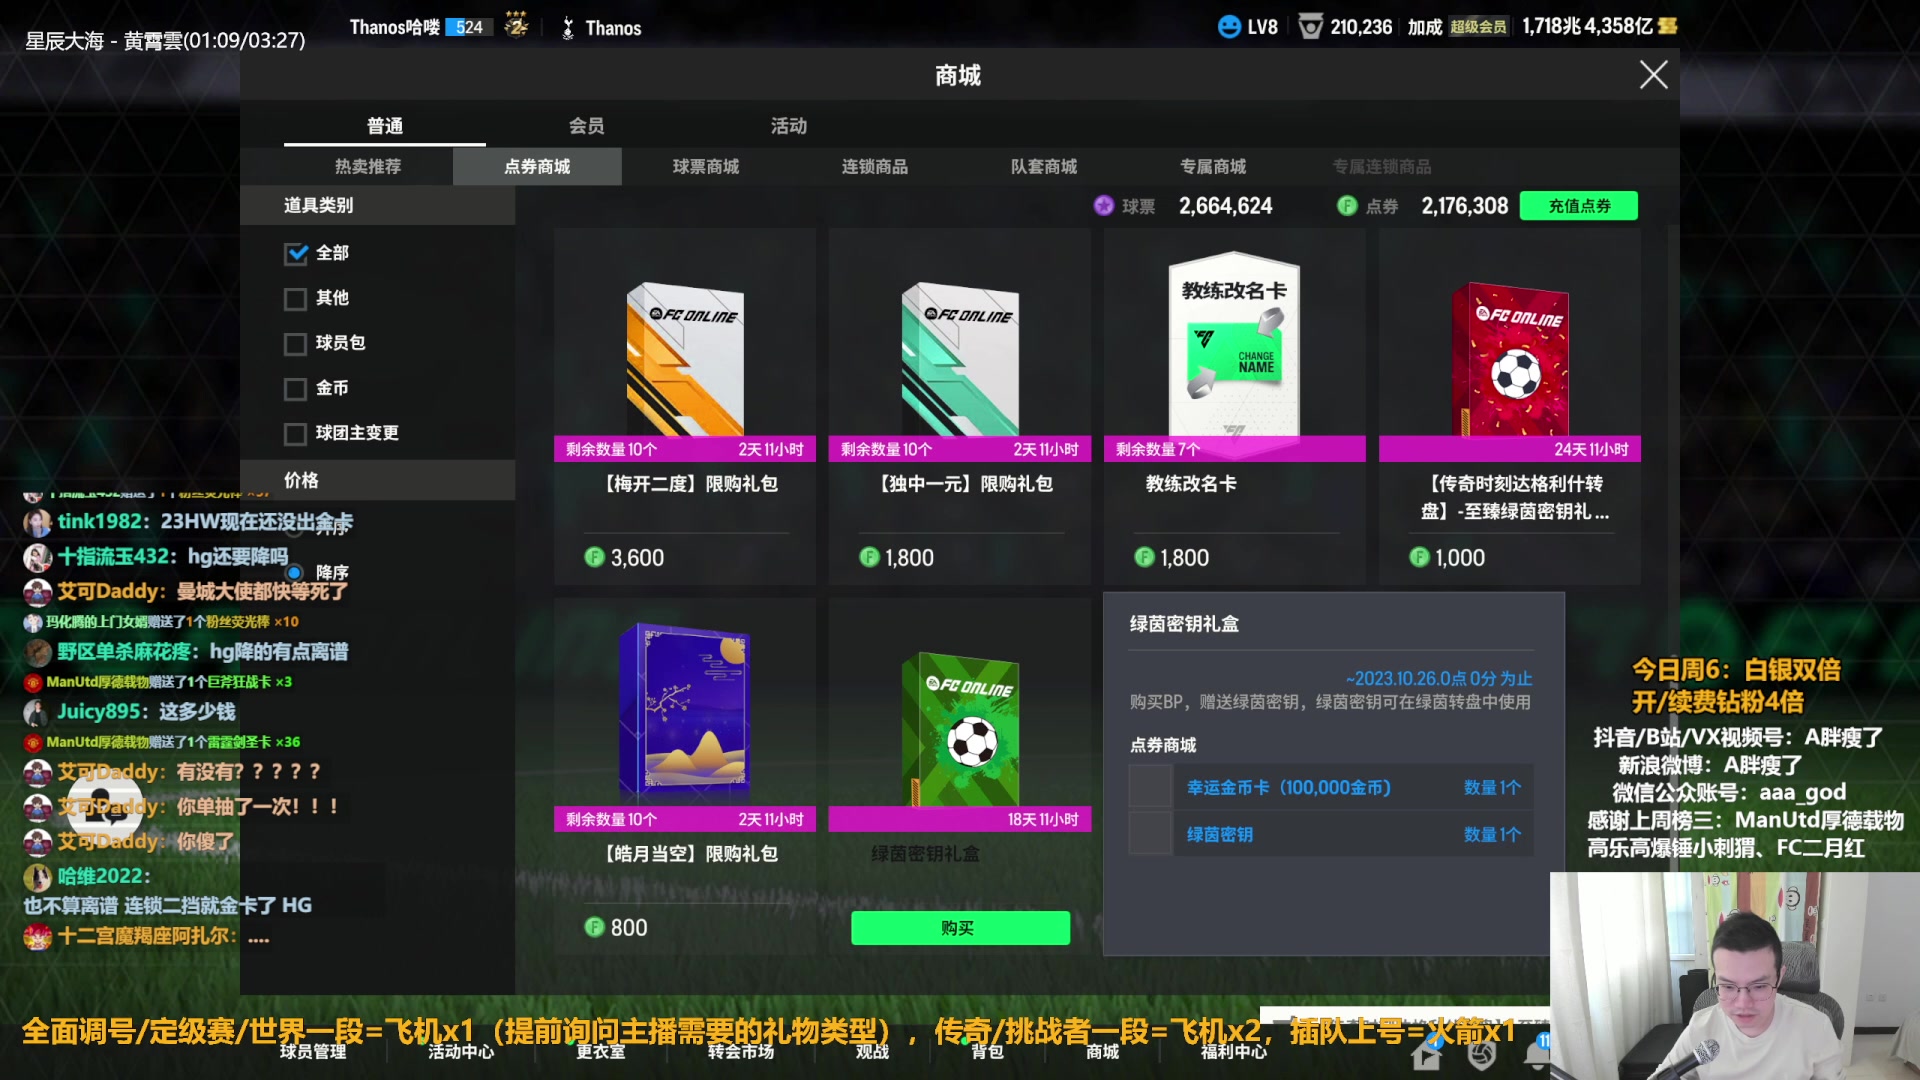Open the 背包 inventory icon

tap(986, 1052)
